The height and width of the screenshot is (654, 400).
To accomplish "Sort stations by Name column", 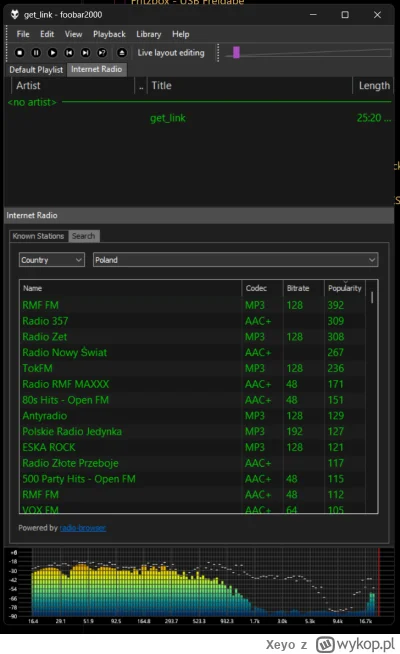I will pyautogui.click(x=130, y=288).
